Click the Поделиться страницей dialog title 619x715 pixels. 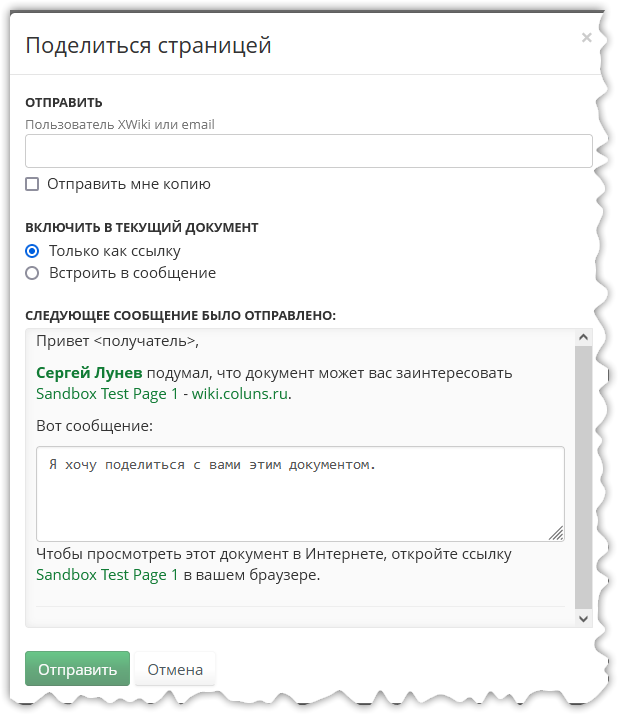tap(148, 45)
